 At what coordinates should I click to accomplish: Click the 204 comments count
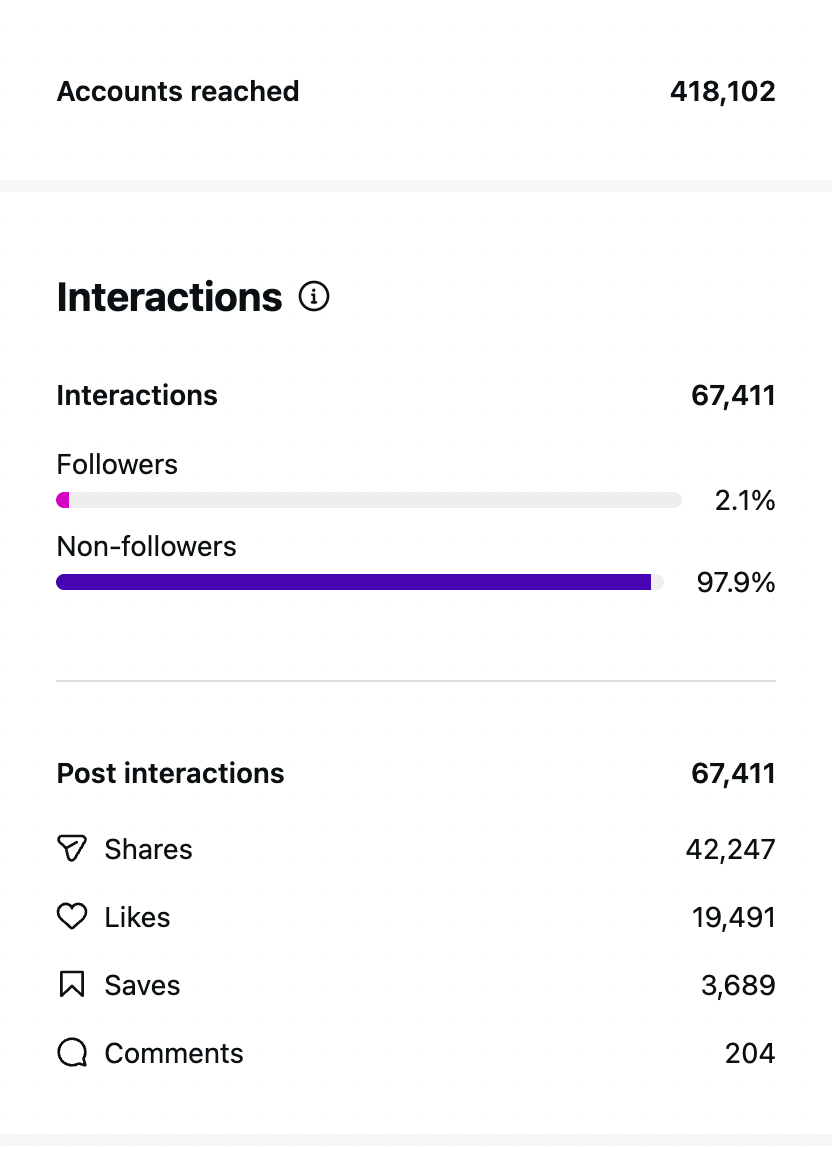pyautogui.click(x=750, y=1053)
